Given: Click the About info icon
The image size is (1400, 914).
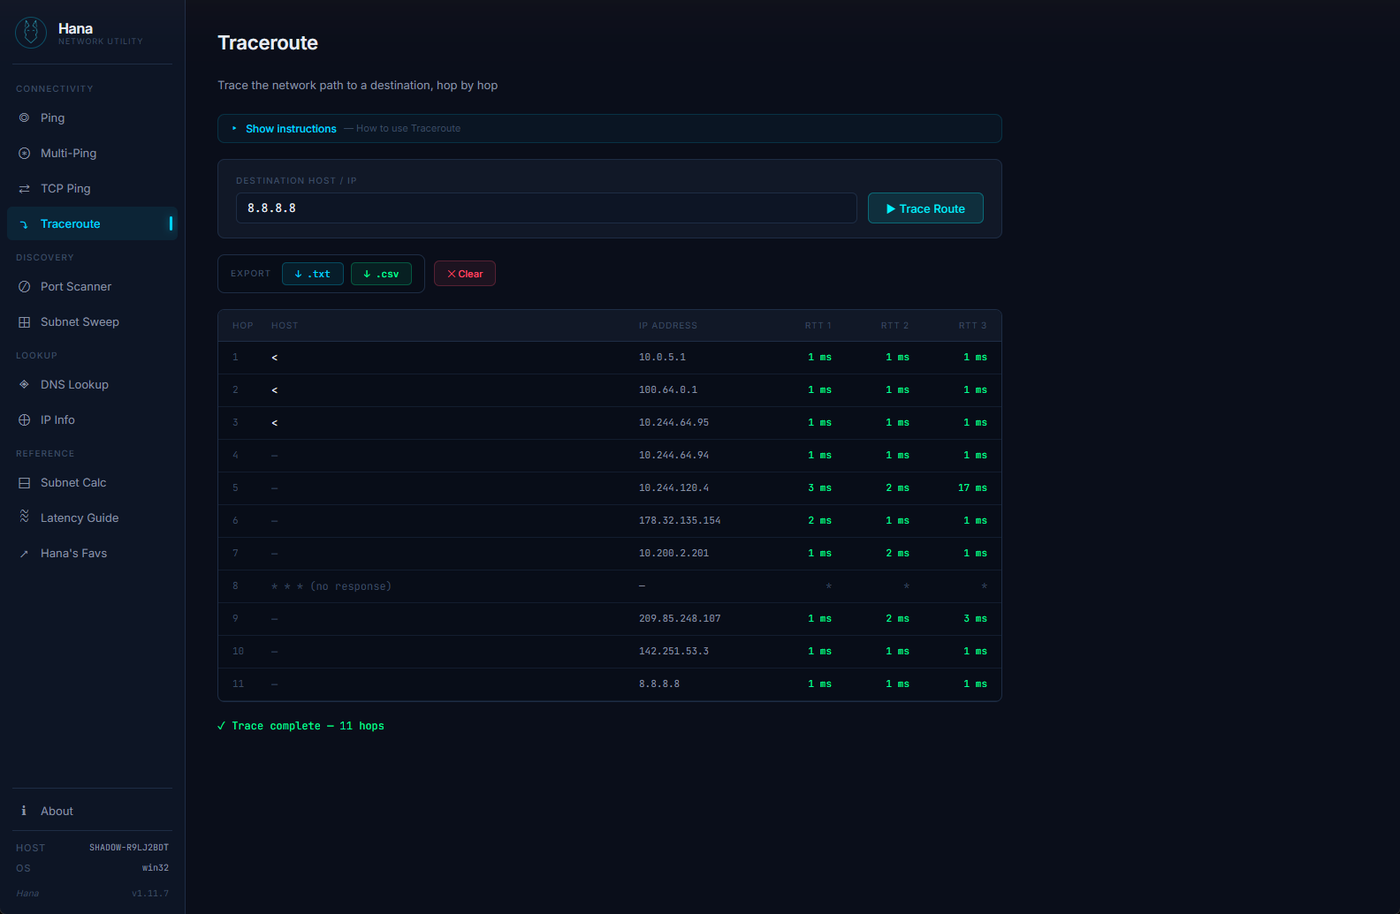Looking at the screenshot, I should click(24, 811).
